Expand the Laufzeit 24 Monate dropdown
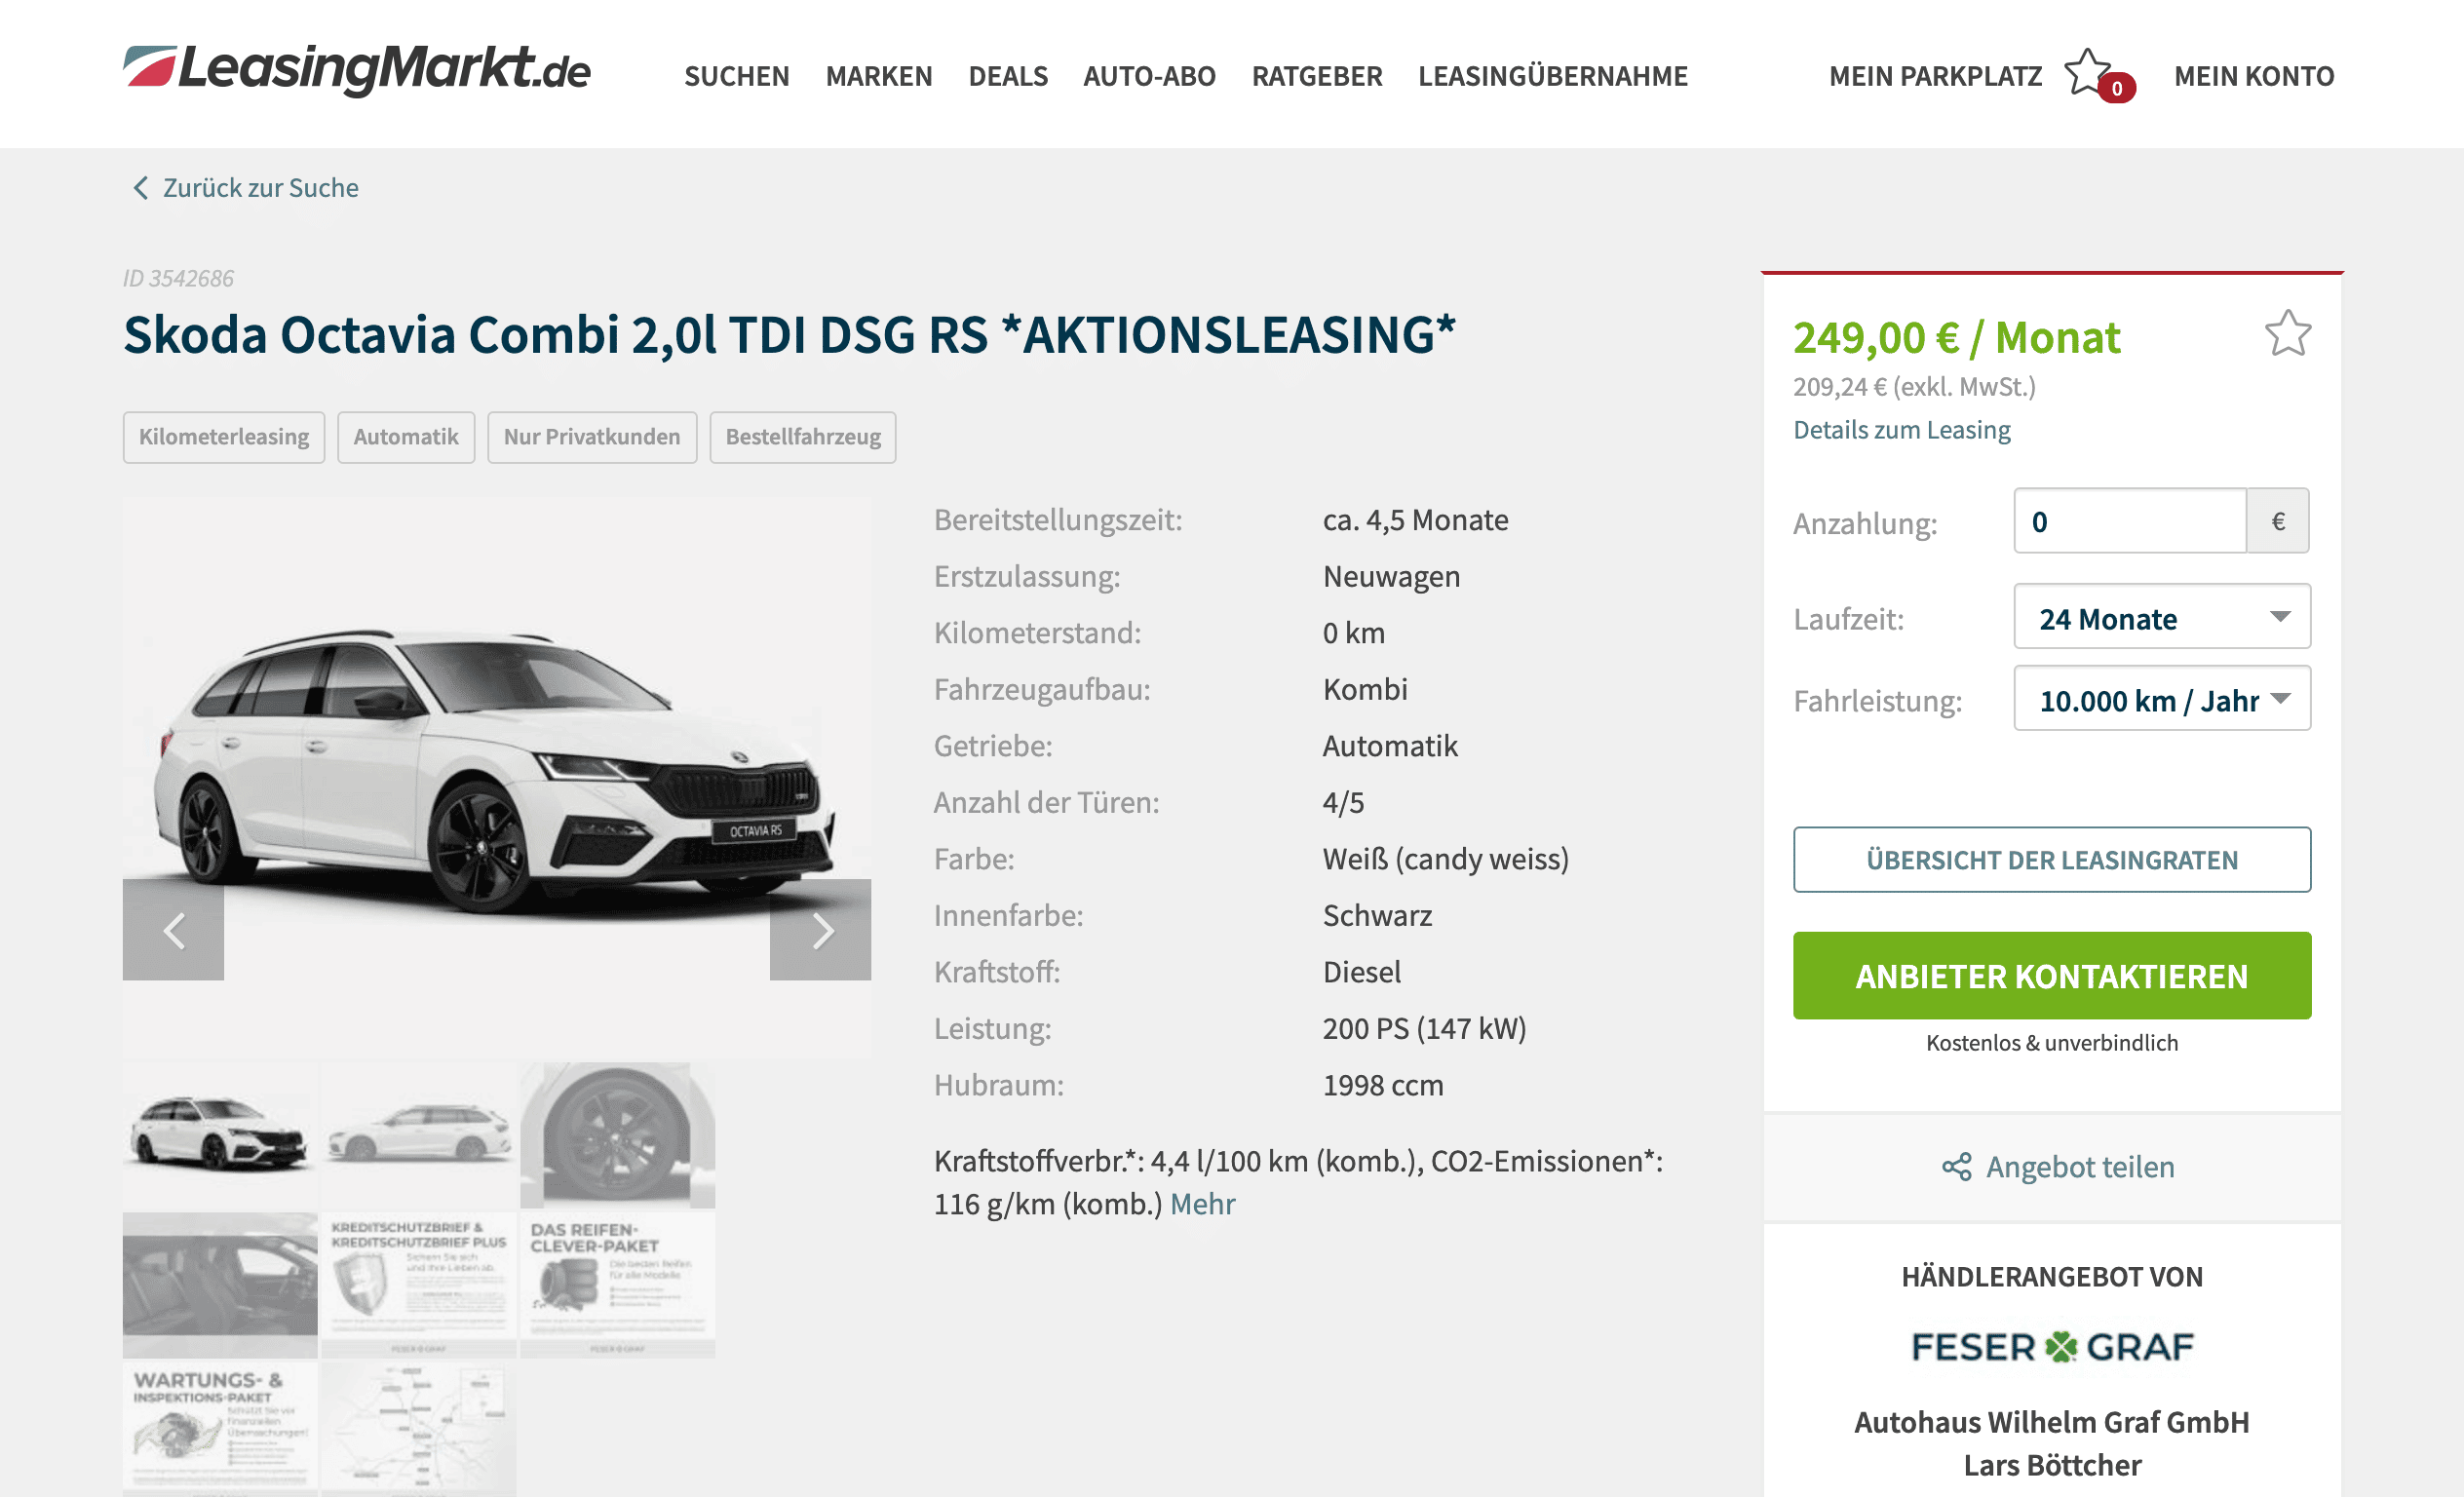 (2162, 617)
